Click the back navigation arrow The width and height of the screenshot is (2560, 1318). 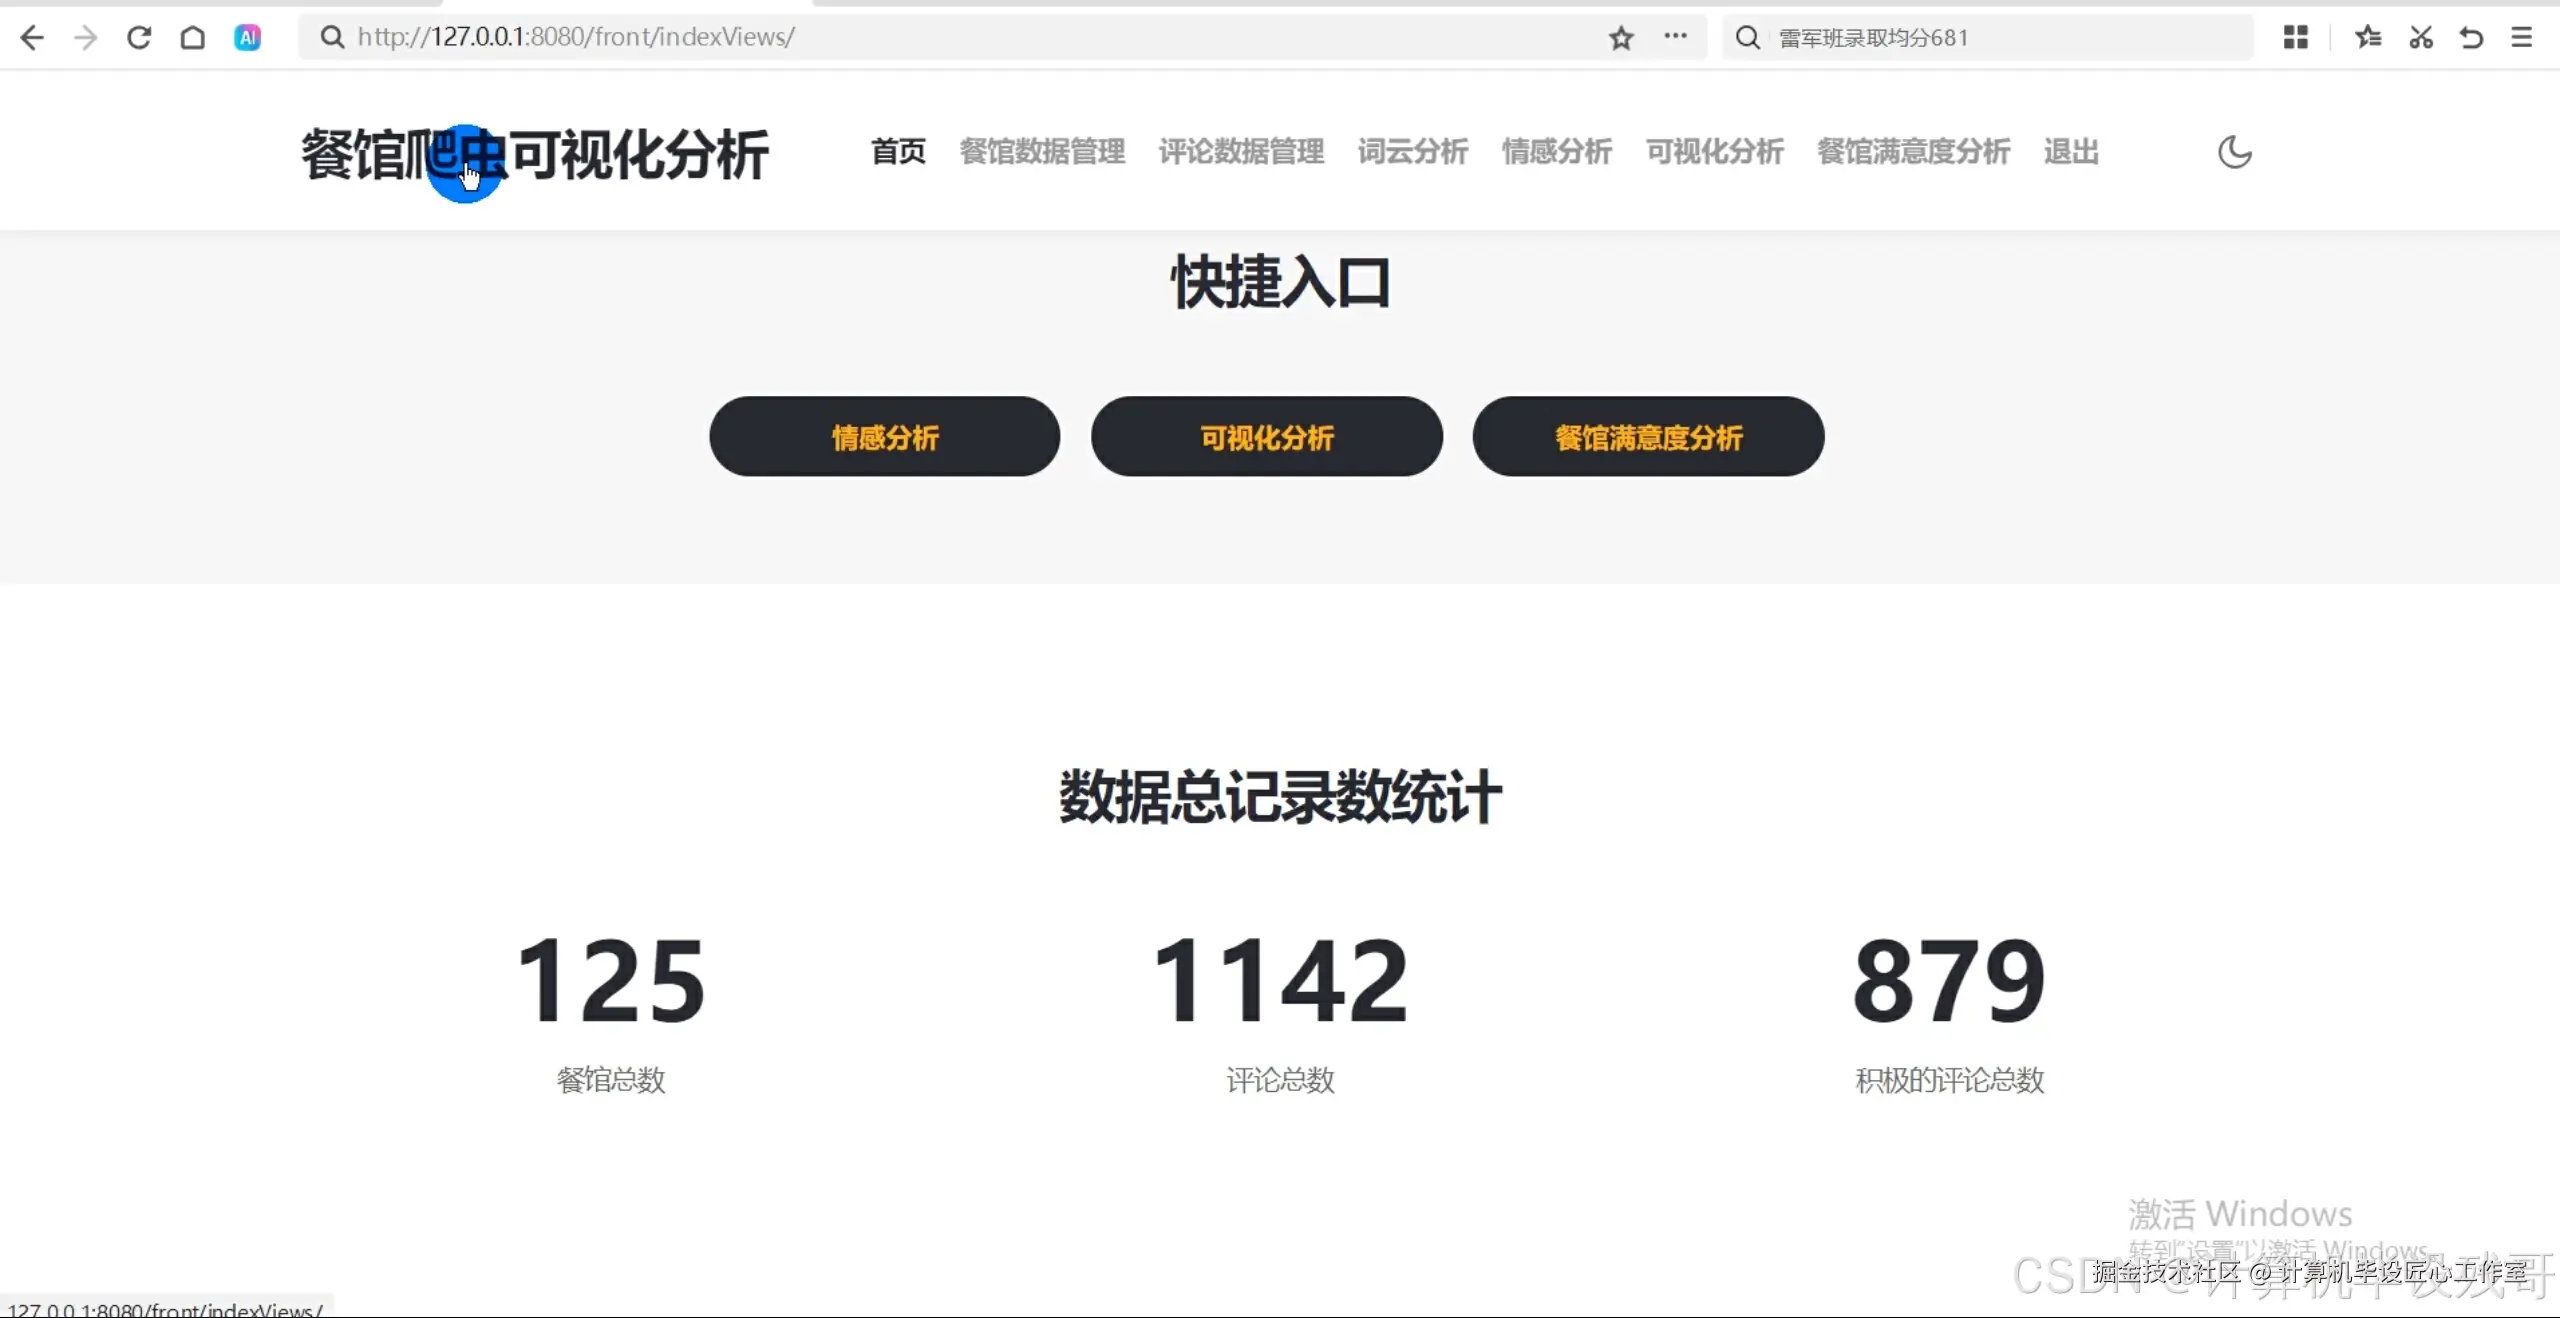(32, 37)
